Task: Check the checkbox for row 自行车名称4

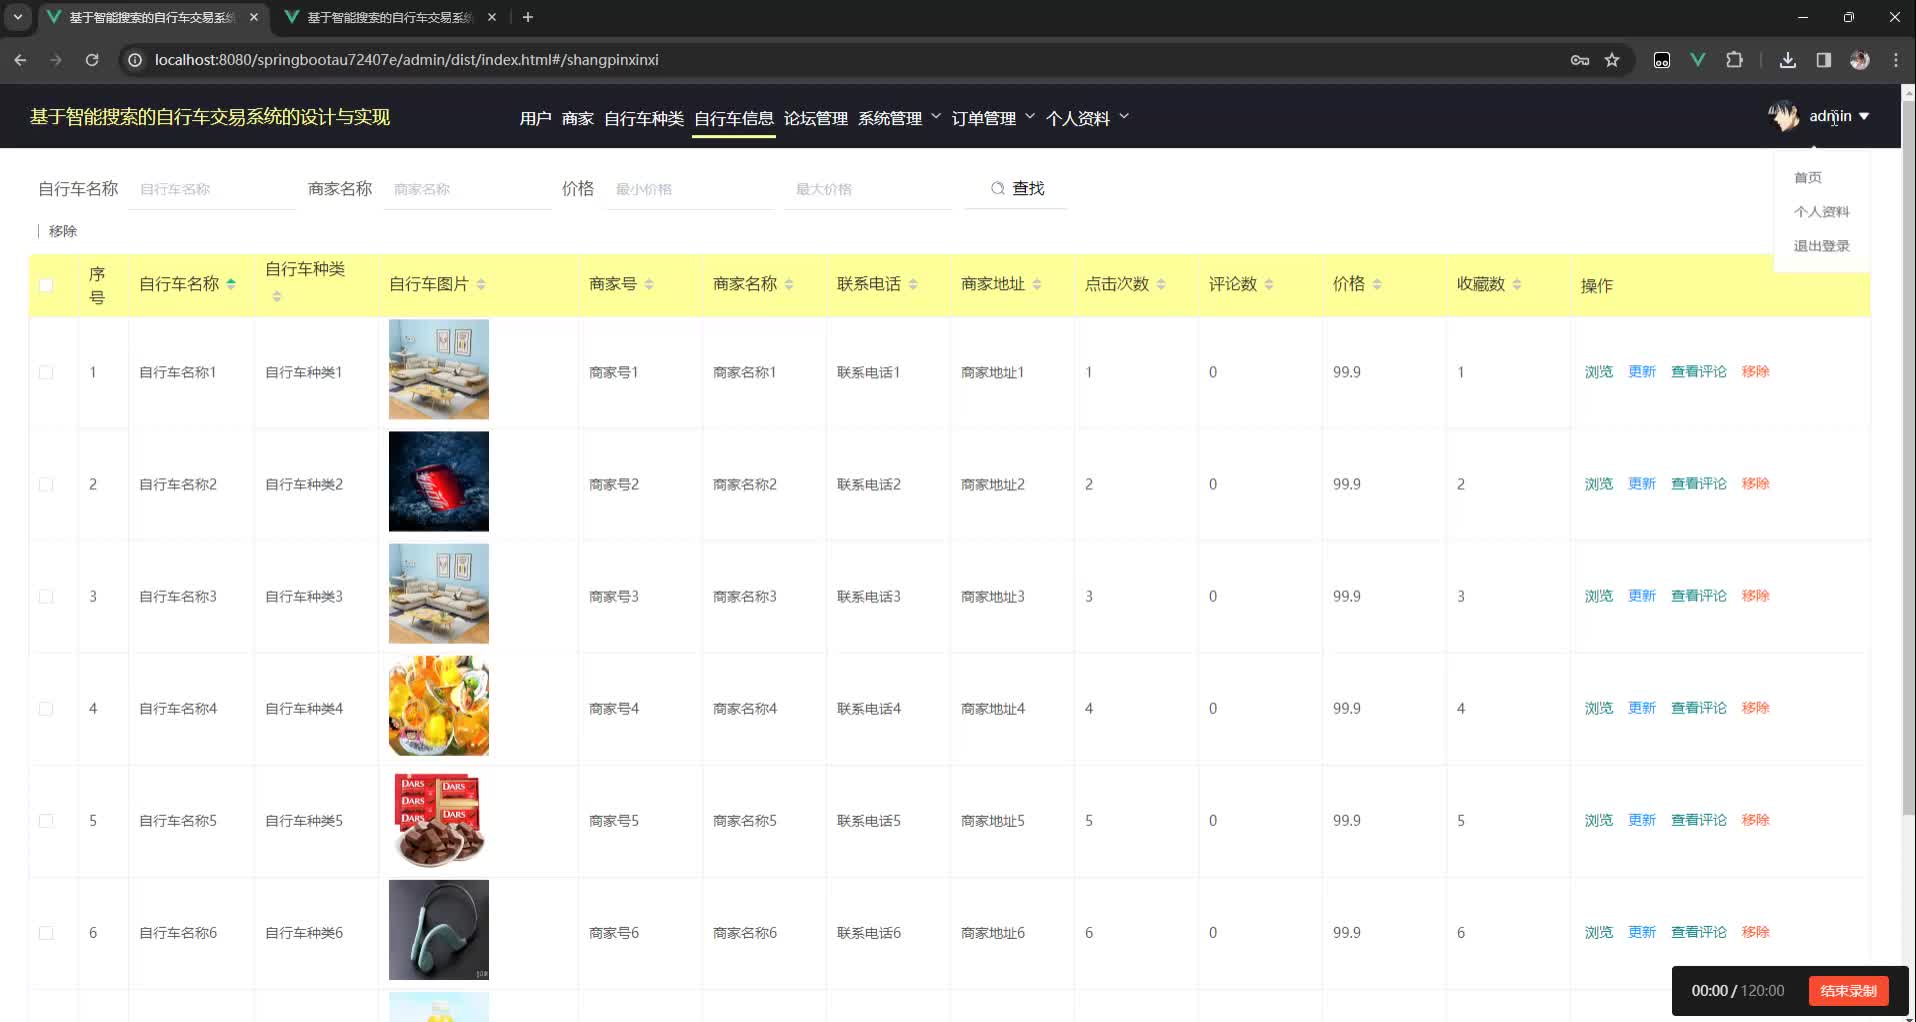Action: pos(46,709)
